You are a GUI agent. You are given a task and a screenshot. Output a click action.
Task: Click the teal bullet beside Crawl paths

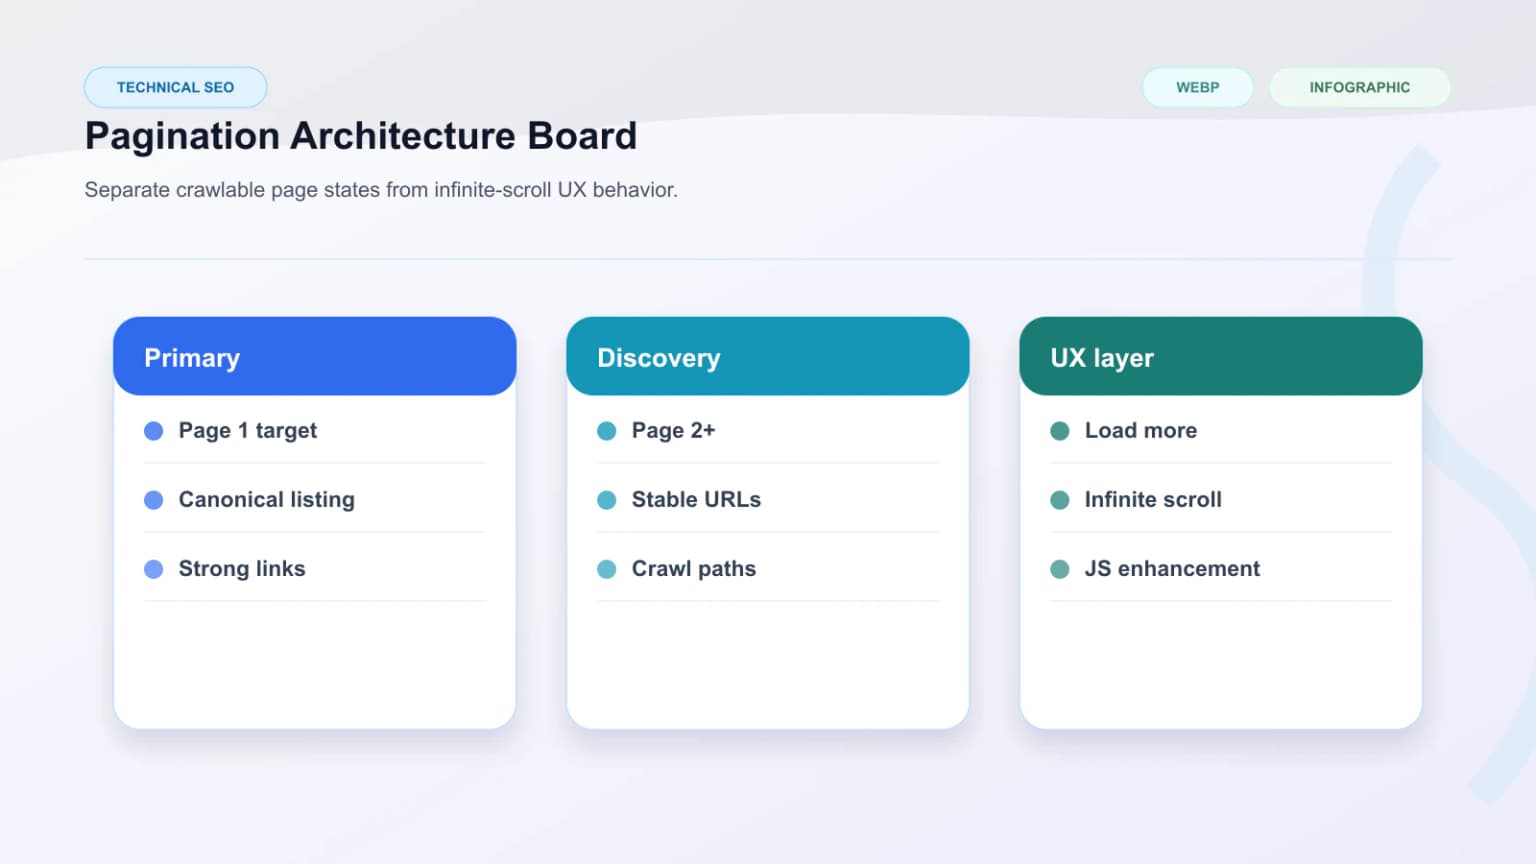coord(607,569)
